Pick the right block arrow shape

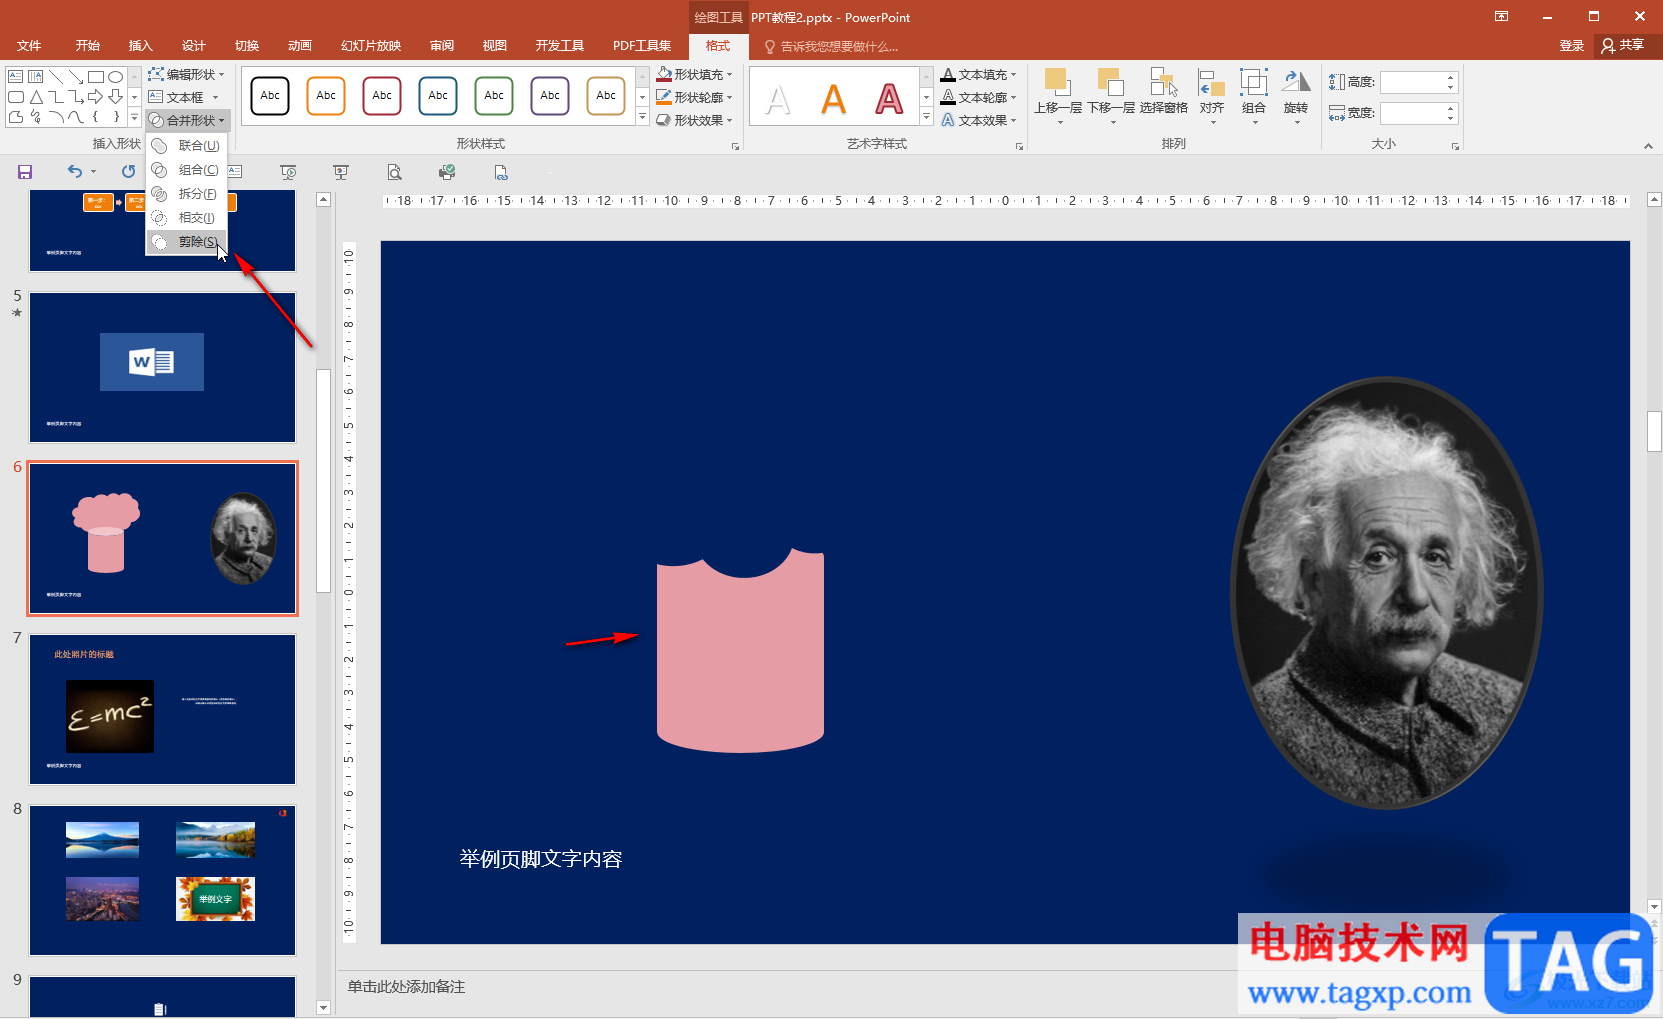(x=96, y=97)
